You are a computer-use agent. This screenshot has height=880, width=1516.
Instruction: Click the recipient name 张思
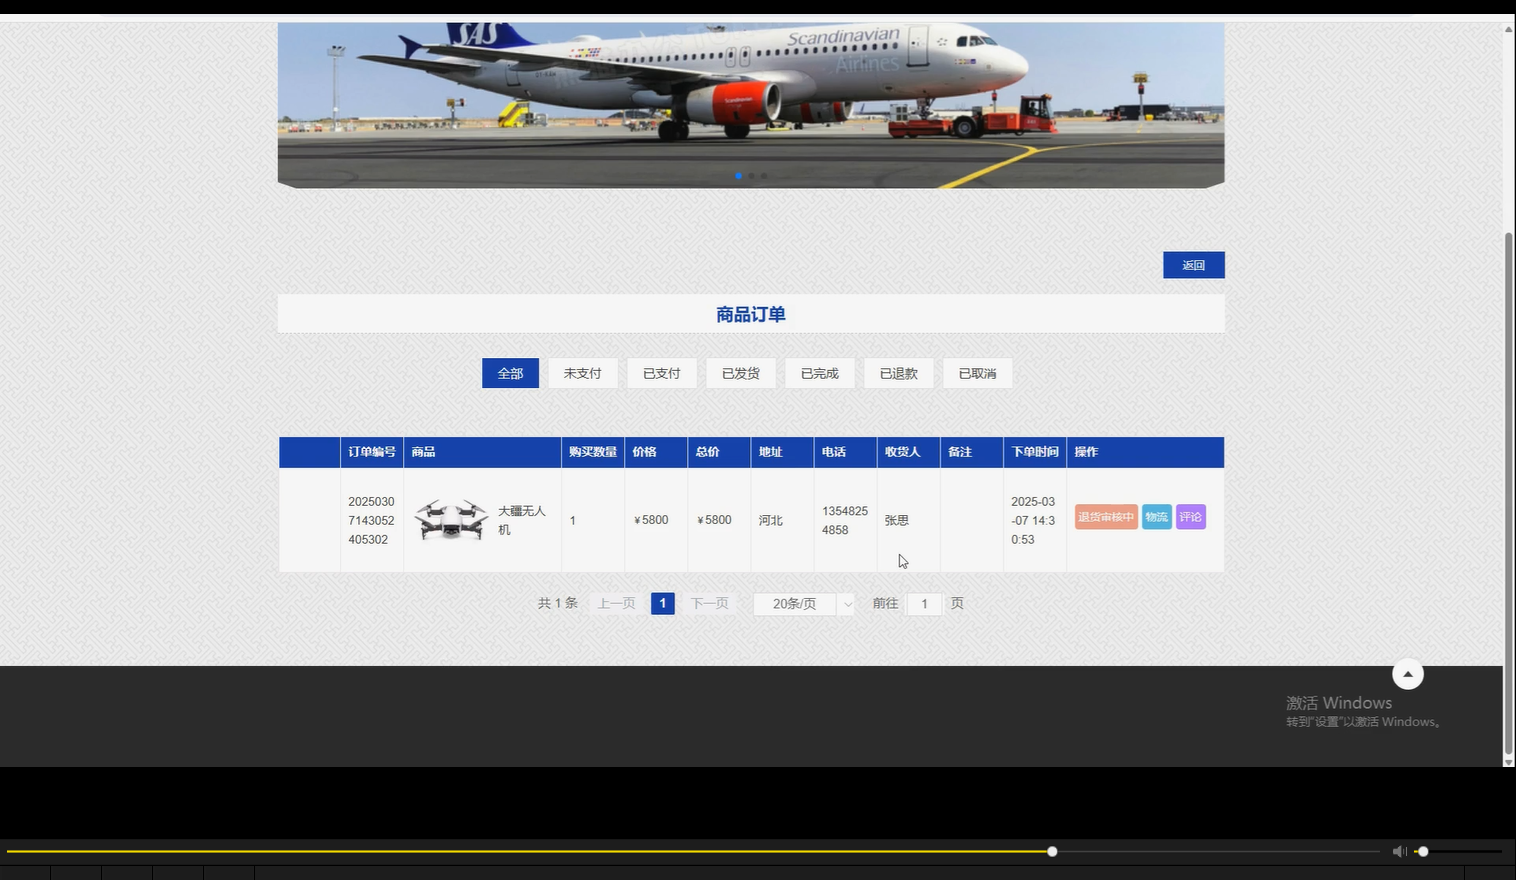[x=896, y=520]
